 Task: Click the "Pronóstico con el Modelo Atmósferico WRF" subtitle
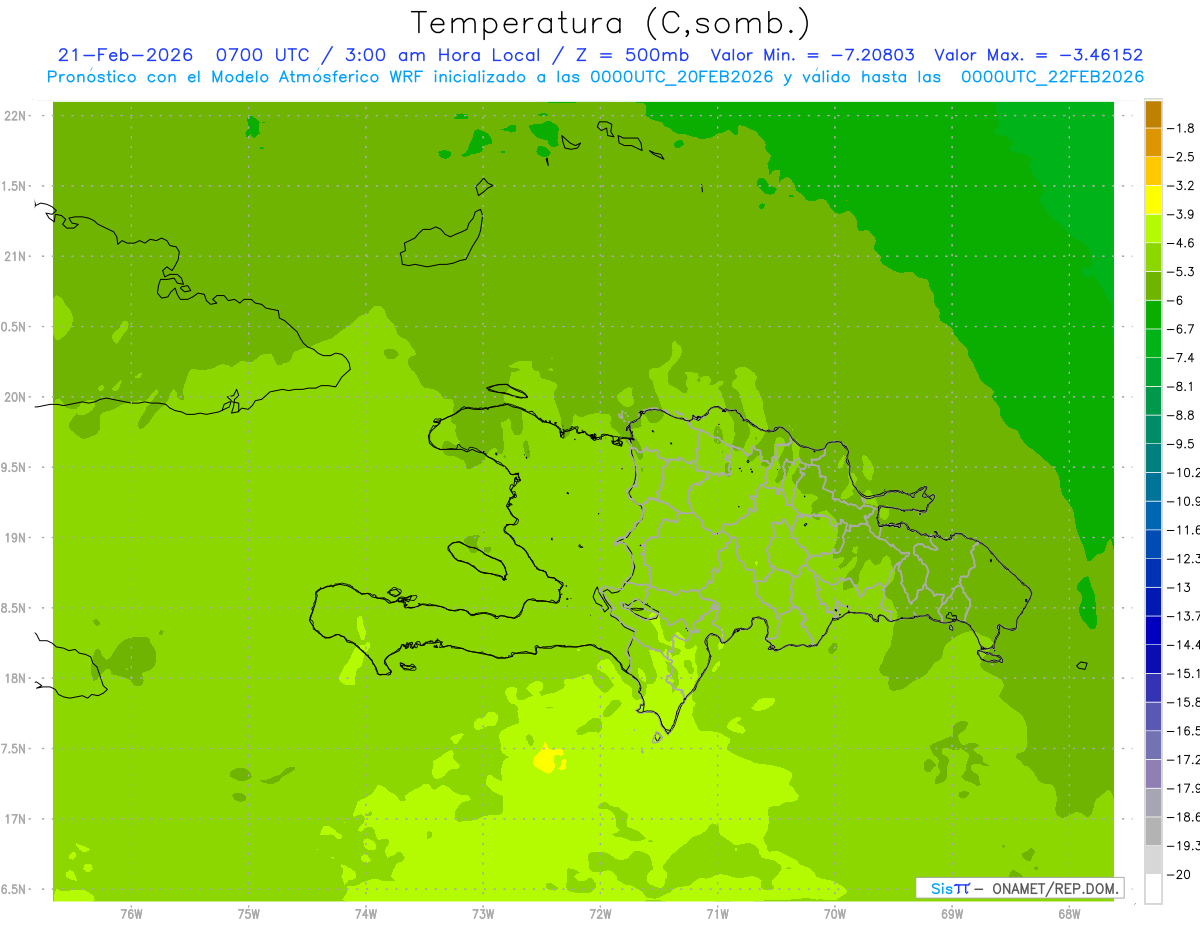click(x=237, y=76)
